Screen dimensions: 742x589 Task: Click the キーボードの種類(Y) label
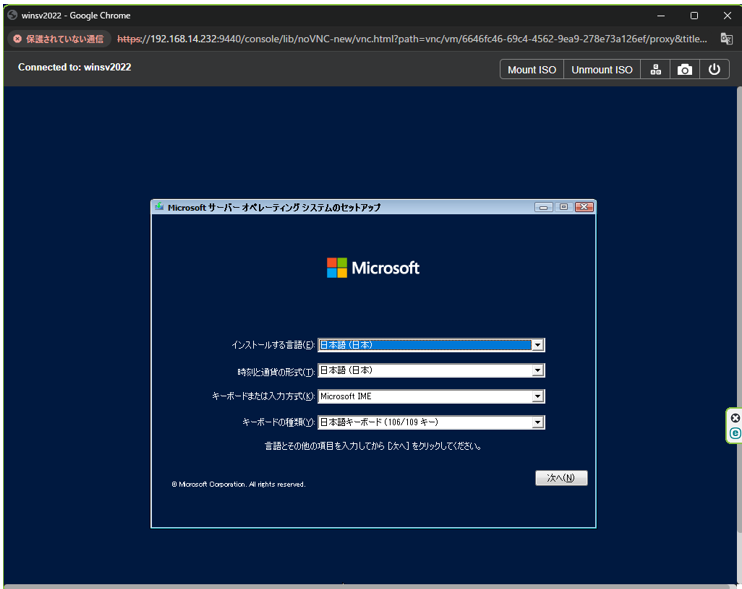(278, 422)
